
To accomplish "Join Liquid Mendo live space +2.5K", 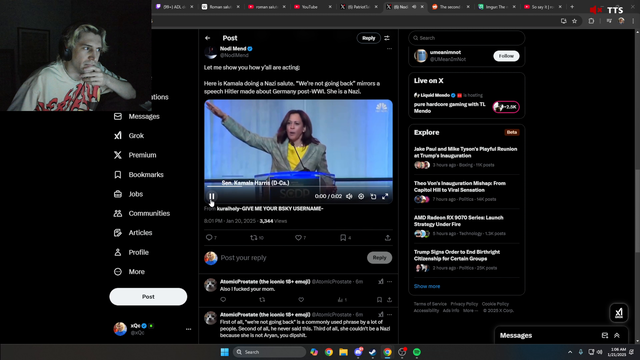I will [x=506, y=107].
